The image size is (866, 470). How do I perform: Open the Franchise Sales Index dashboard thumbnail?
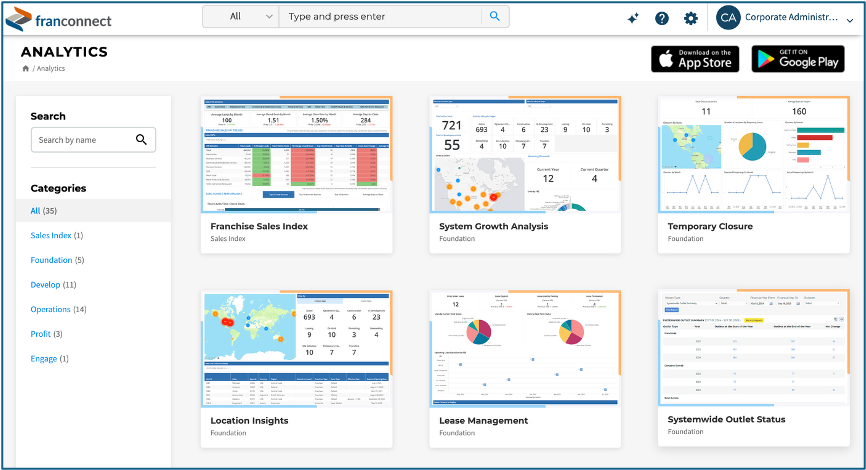click(296, 154)
